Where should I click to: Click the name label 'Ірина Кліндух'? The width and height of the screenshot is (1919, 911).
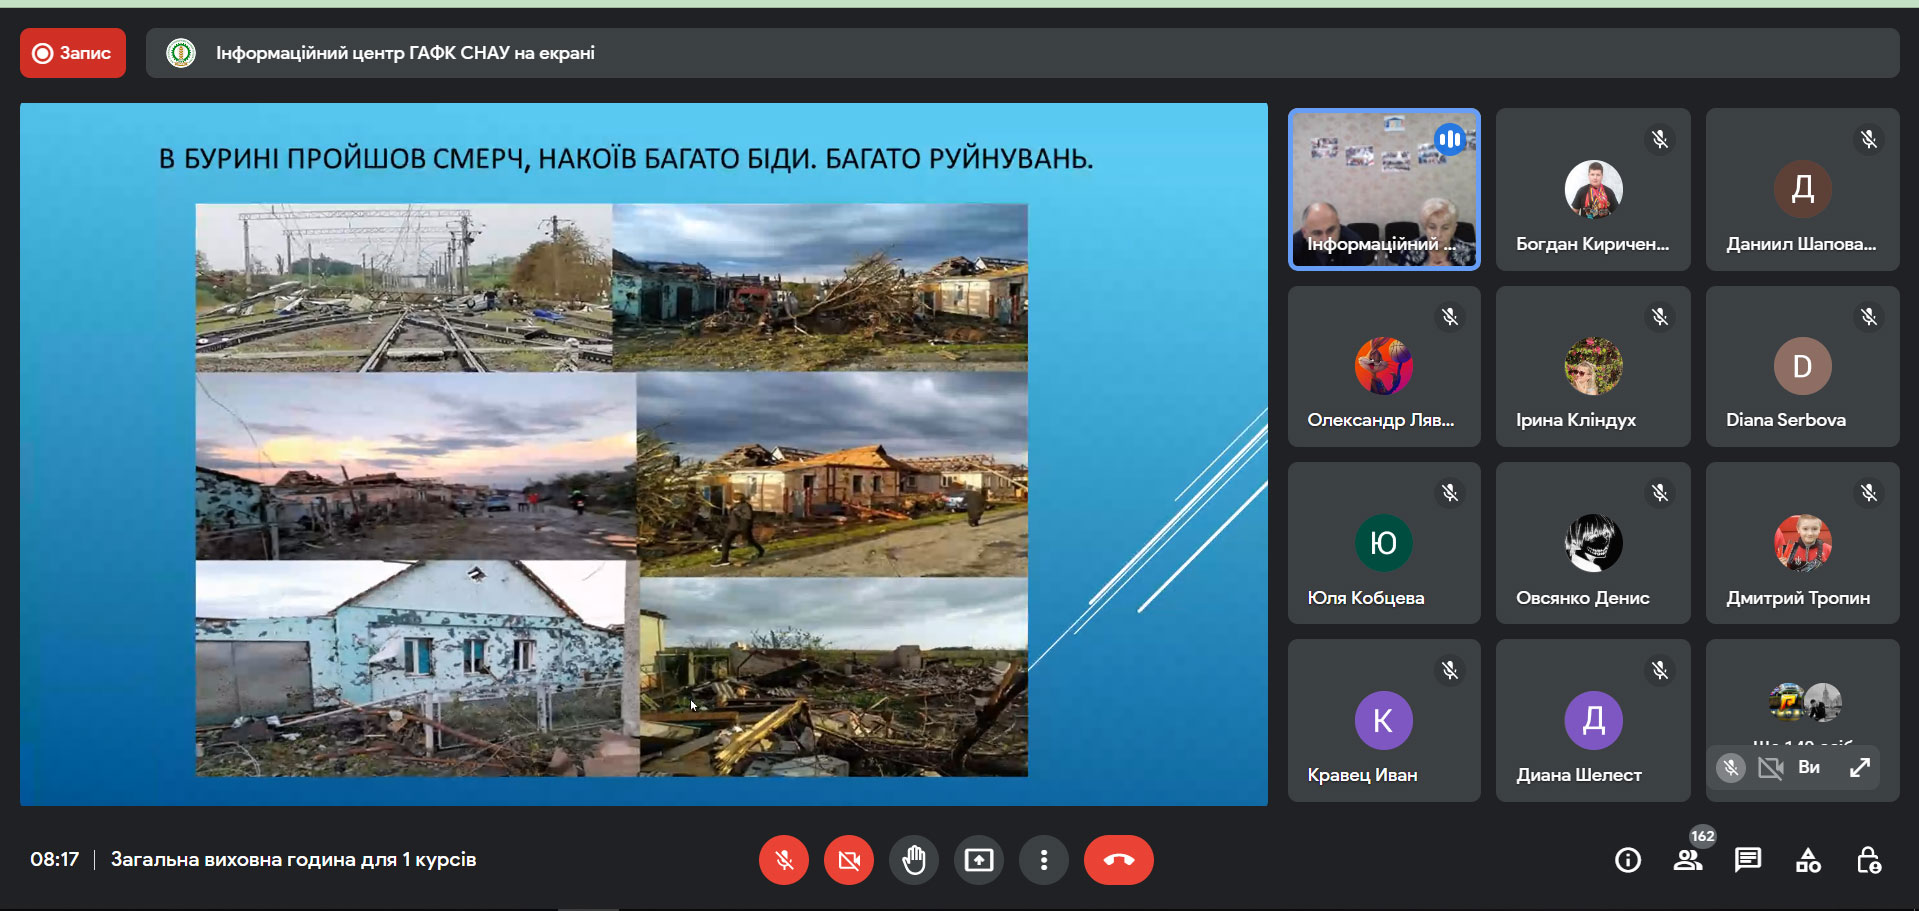(x=1576, y=420)
